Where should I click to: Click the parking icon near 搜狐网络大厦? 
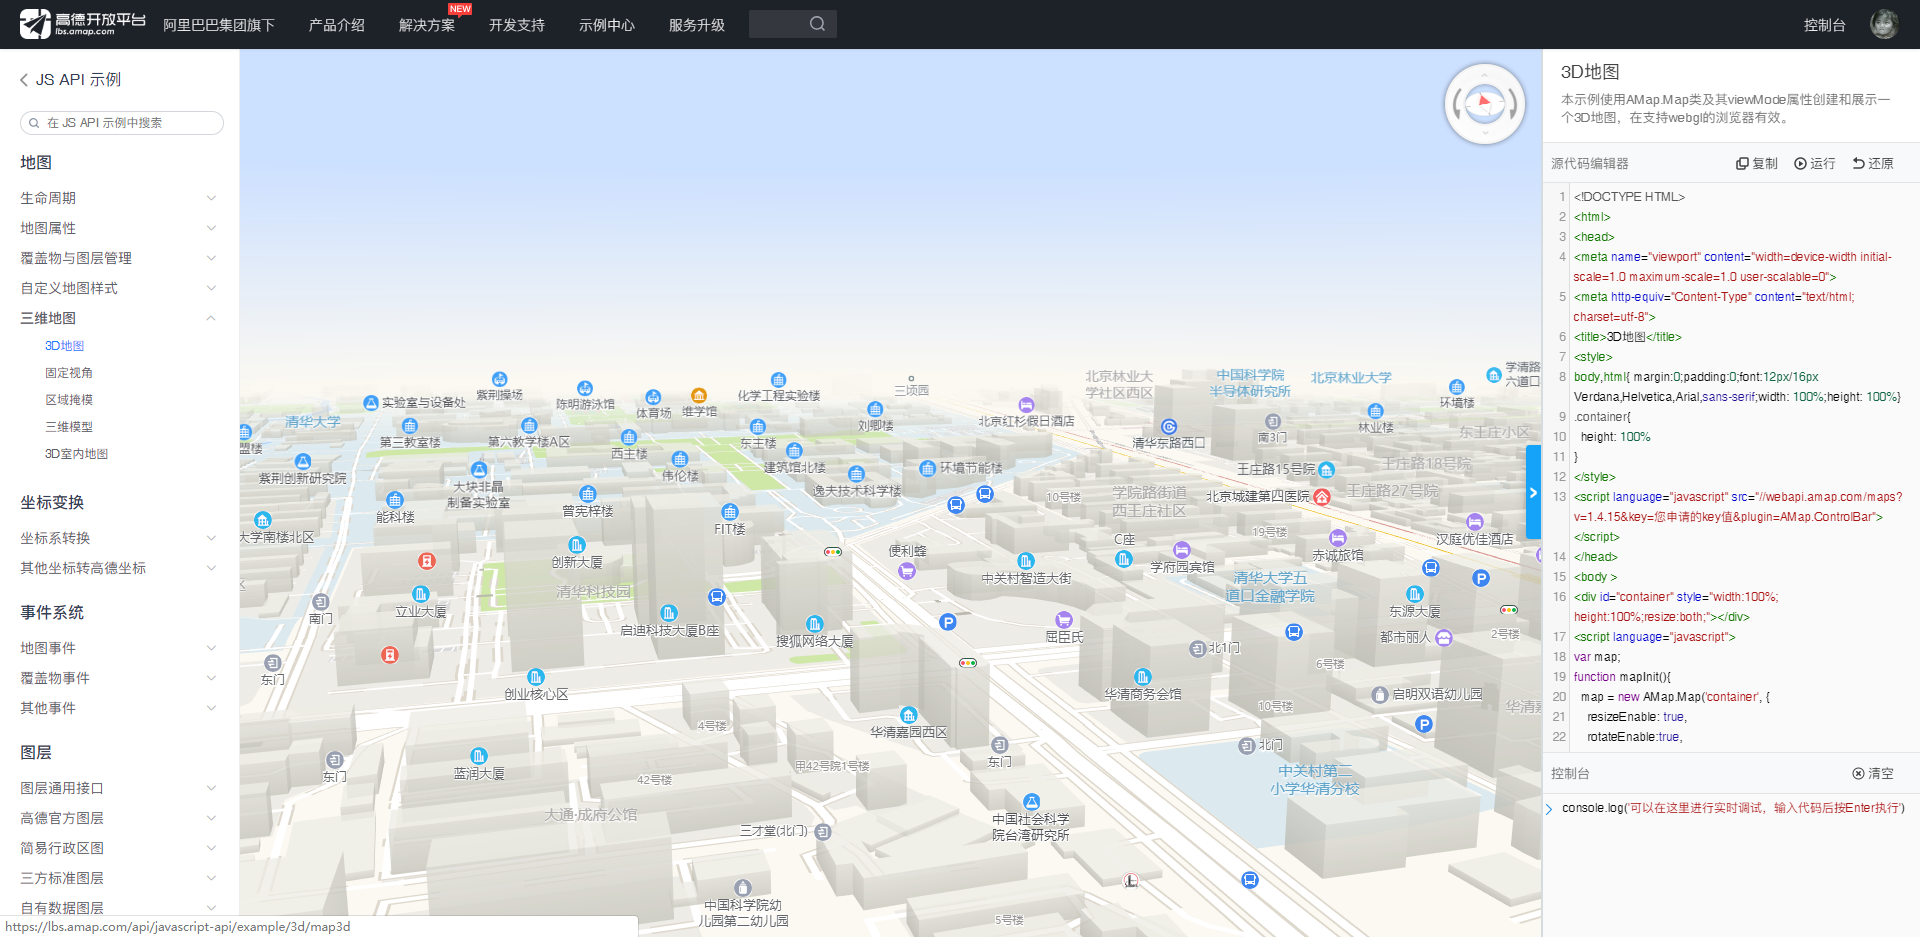pos(948,622)
